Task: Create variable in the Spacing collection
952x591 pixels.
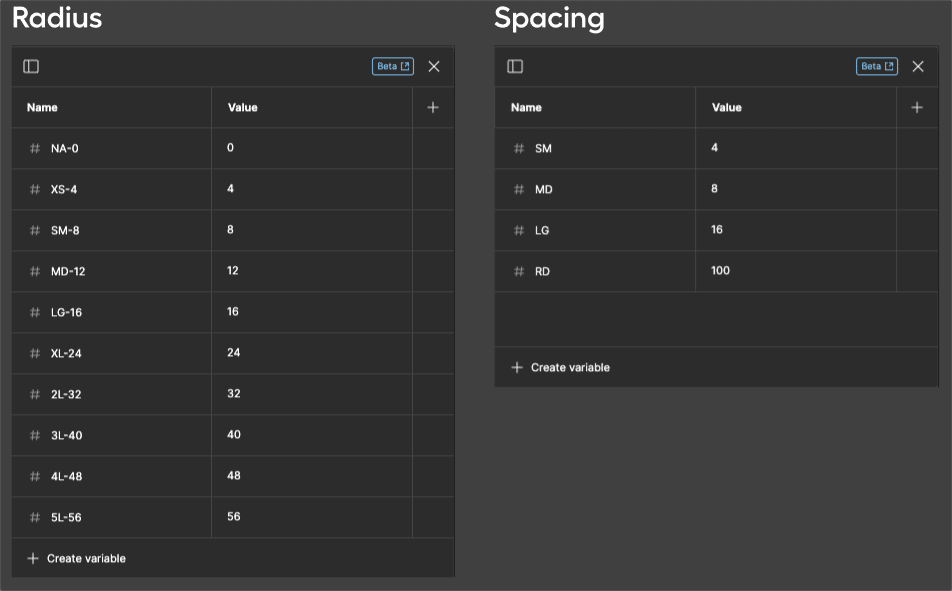Action: coord(560,367)
